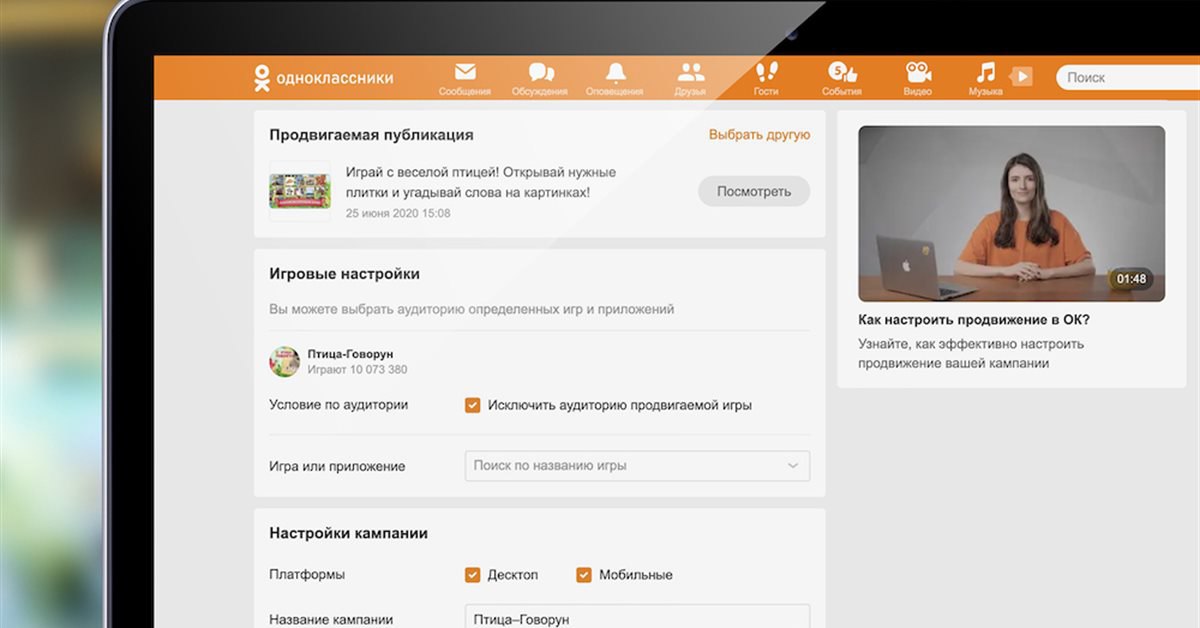Open Гости footprints icon
Viewport: 1200px width, 628px height.
[766, 72]
